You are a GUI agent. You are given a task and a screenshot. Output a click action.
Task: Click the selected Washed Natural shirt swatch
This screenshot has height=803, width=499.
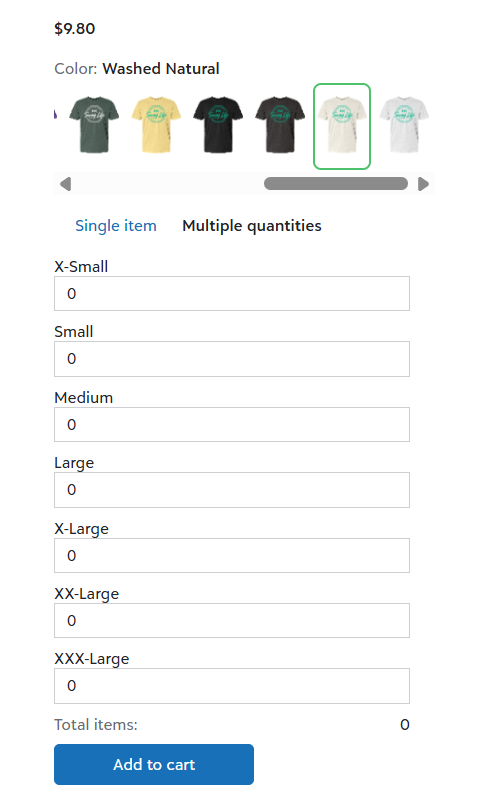342,126
